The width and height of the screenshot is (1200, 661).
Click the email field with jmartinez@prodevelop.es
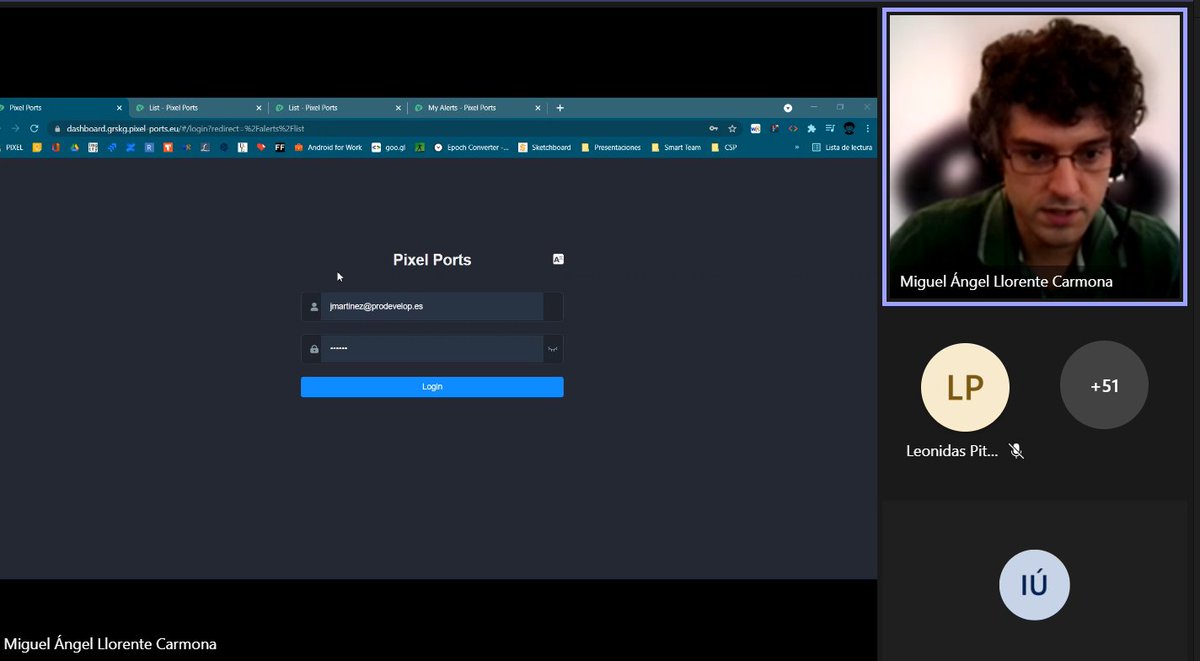tap(432, 306)
